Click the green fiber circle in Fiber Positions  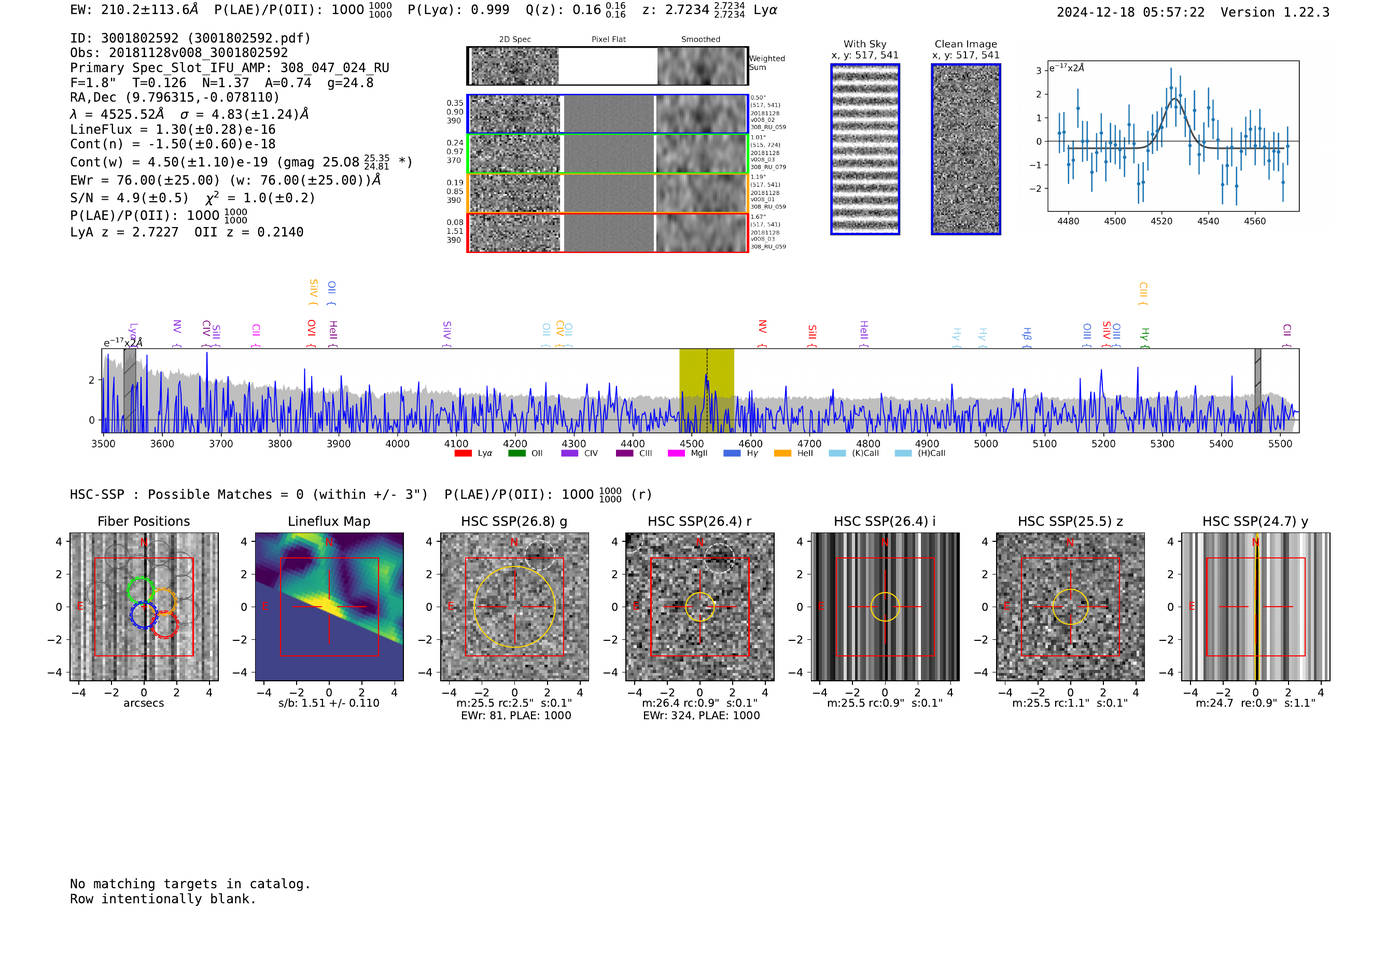click(x=142, y=591)
